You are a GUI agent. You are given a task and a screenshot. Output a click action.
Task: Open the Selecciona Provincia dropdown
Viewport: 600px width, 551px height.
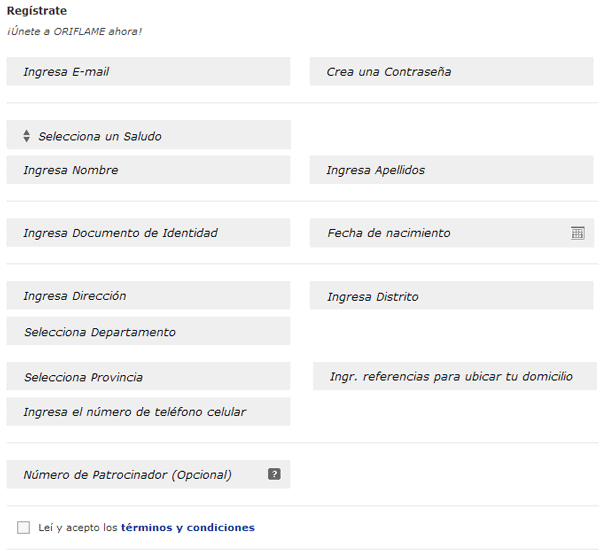click(148, 376)
